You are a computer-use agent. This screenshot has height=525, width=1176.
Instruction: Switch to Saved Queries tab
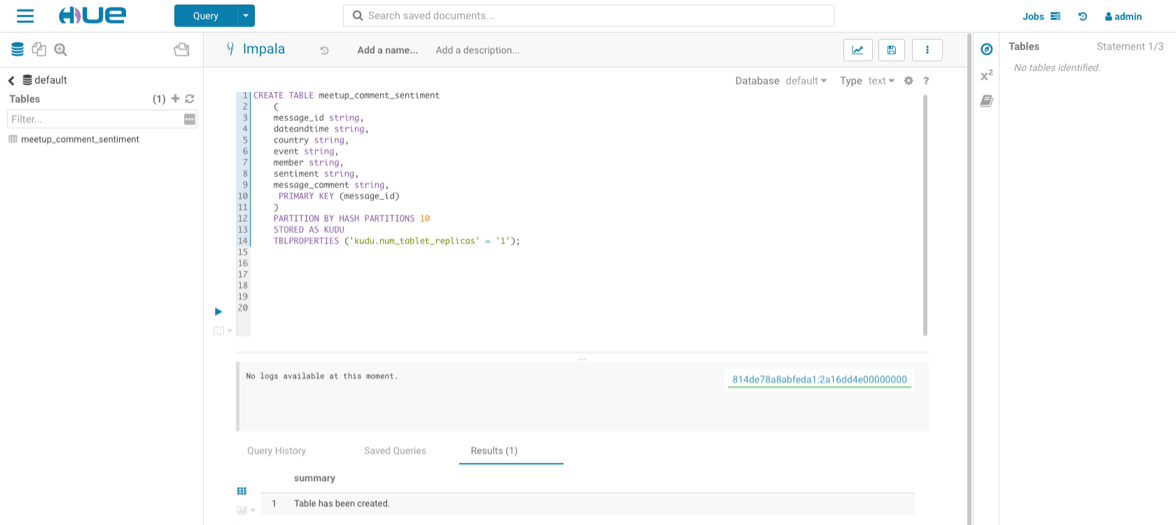click(394, 451)
